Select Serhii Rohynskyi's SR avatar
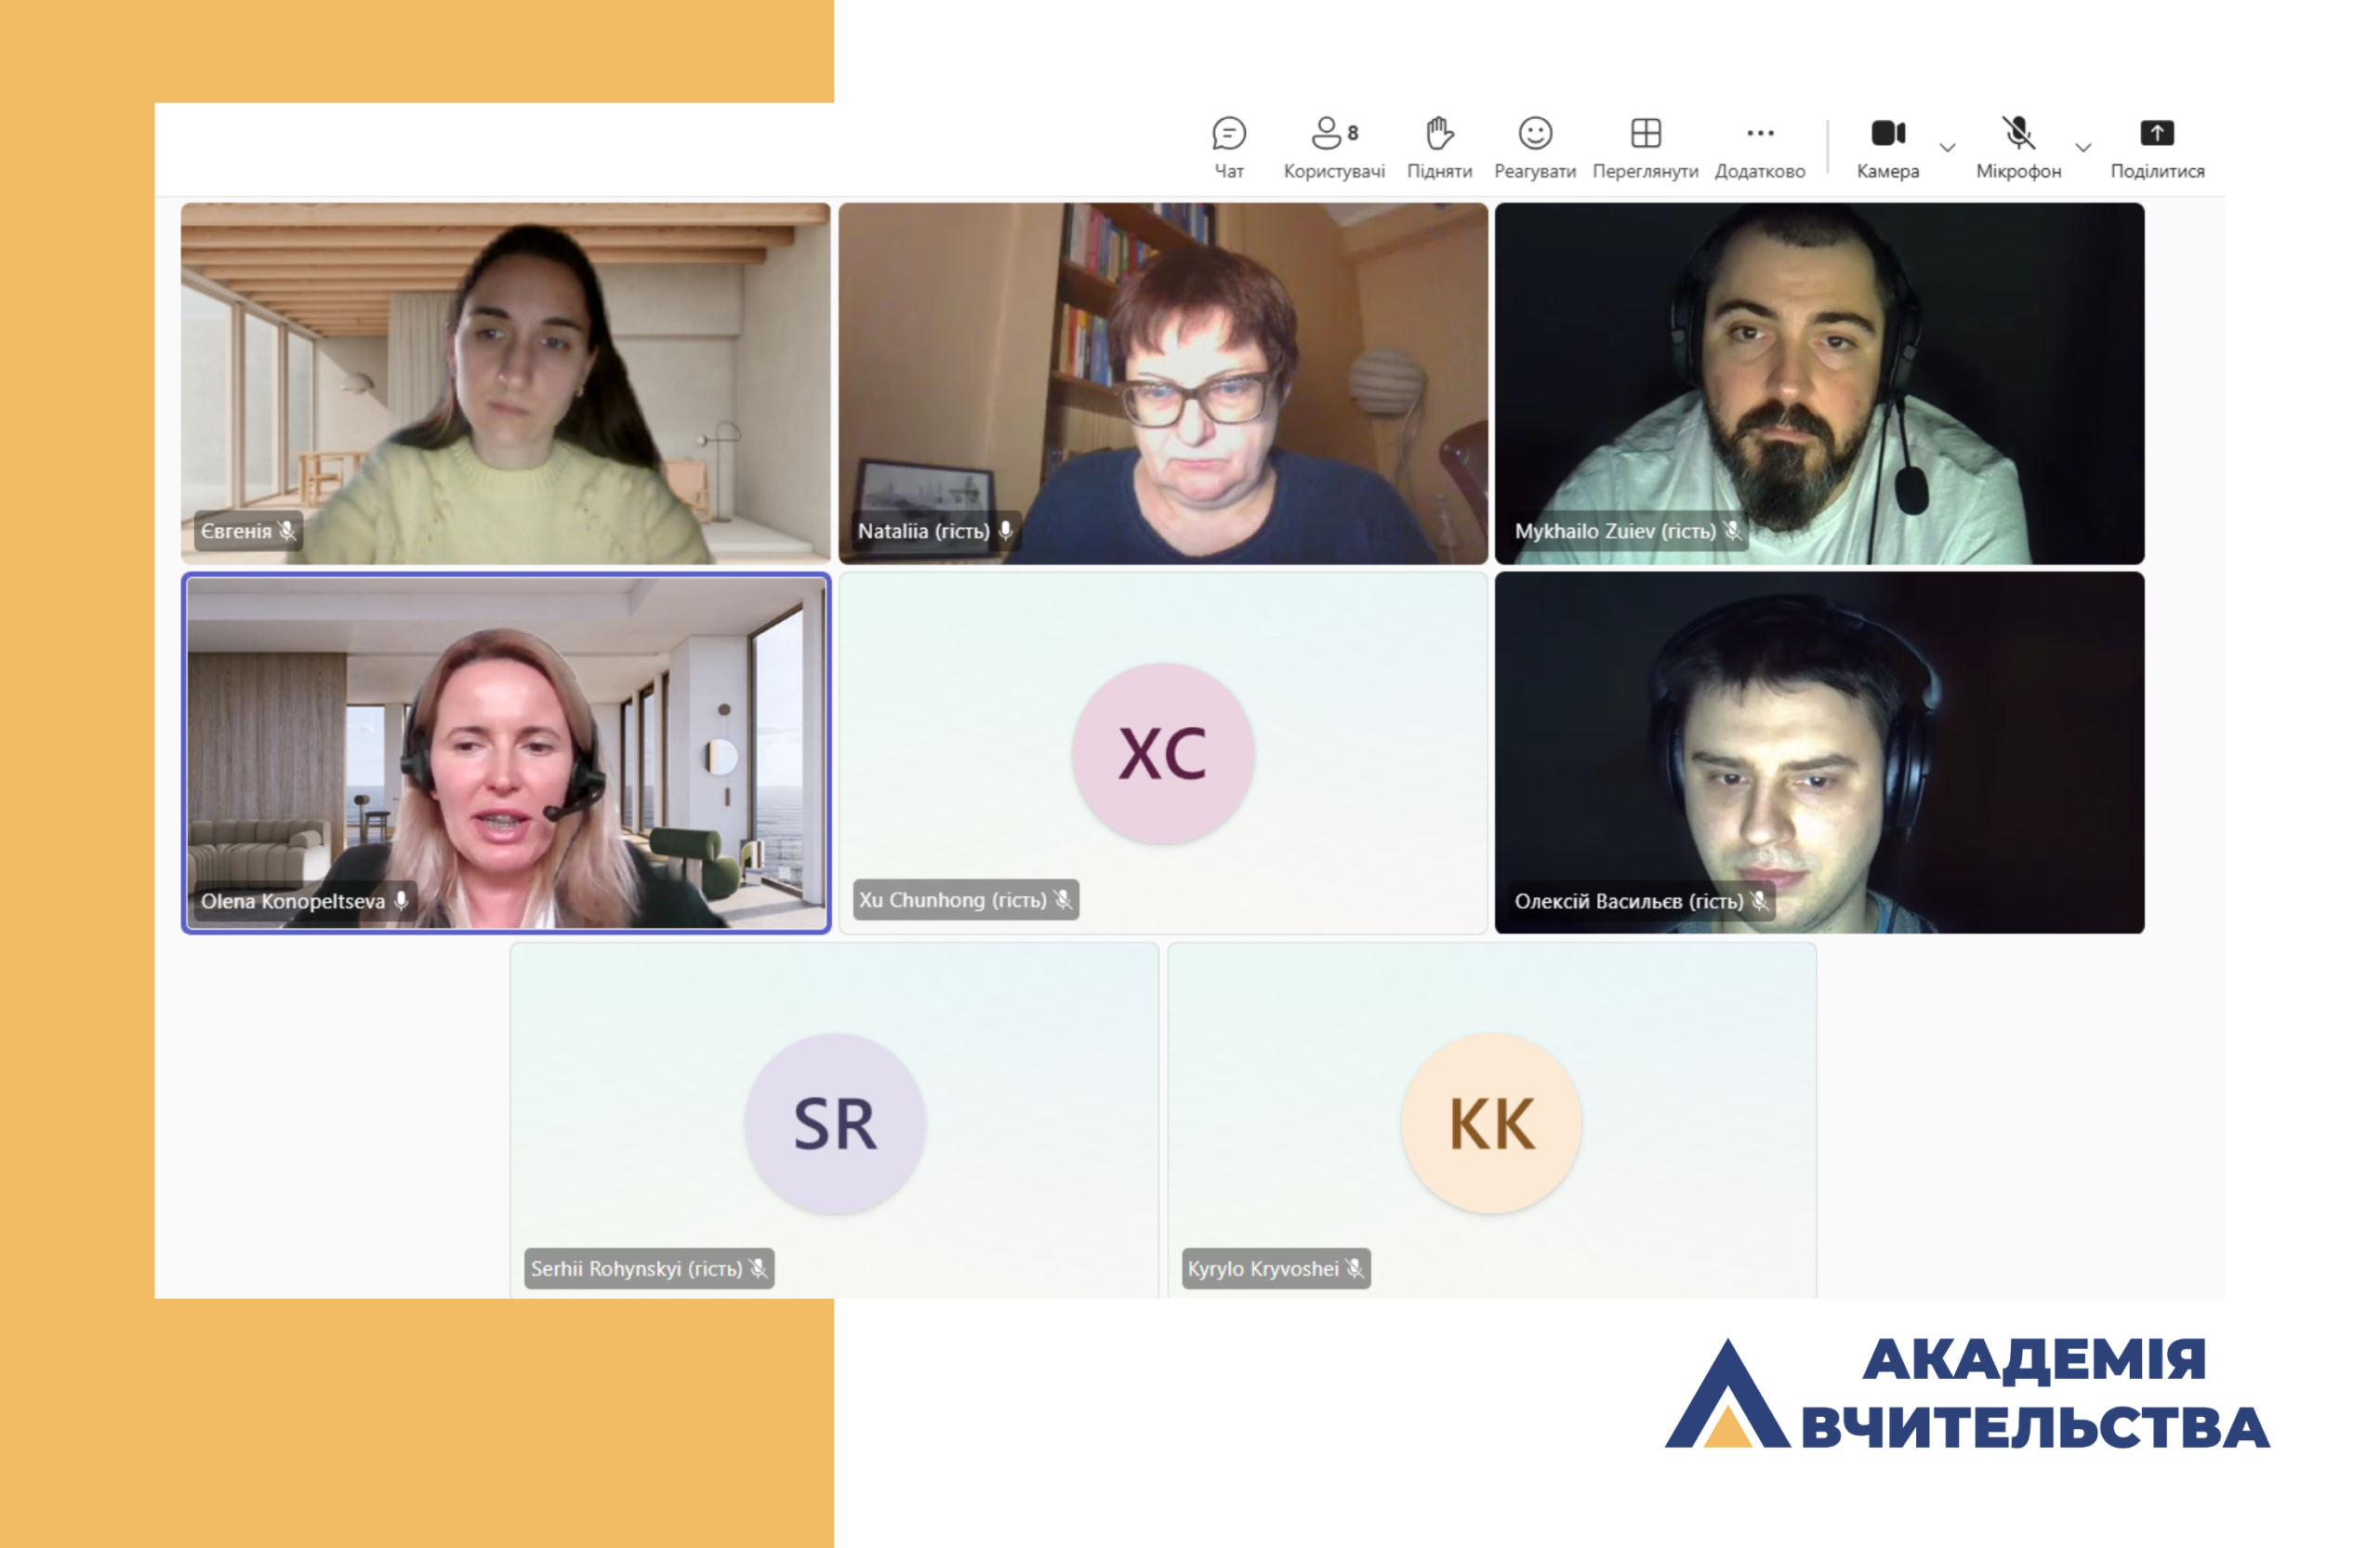Viewport: 2380px width, 1548px height. [834, 1123]
